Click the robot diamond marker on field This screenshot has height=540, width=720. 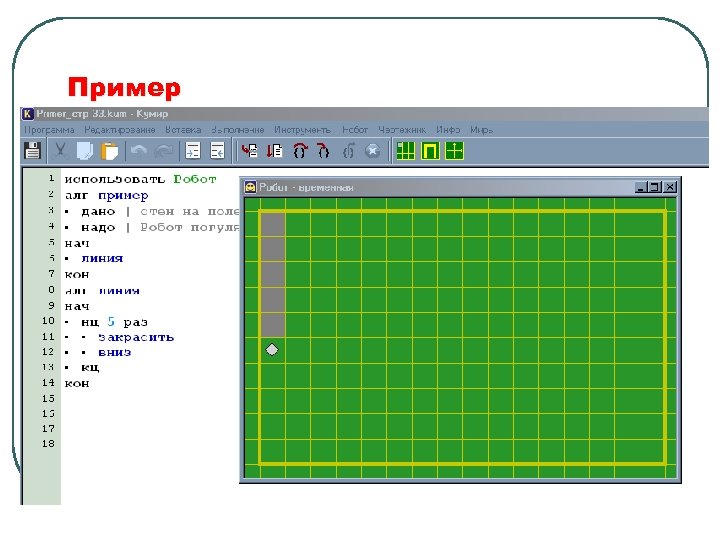(x=272, y=350)
